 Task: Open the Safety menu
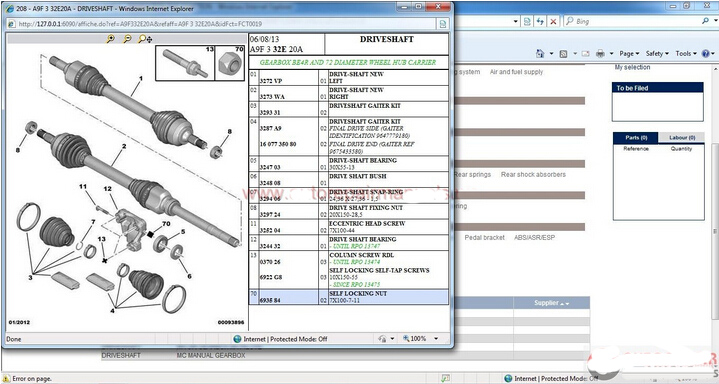click(657, 54)
